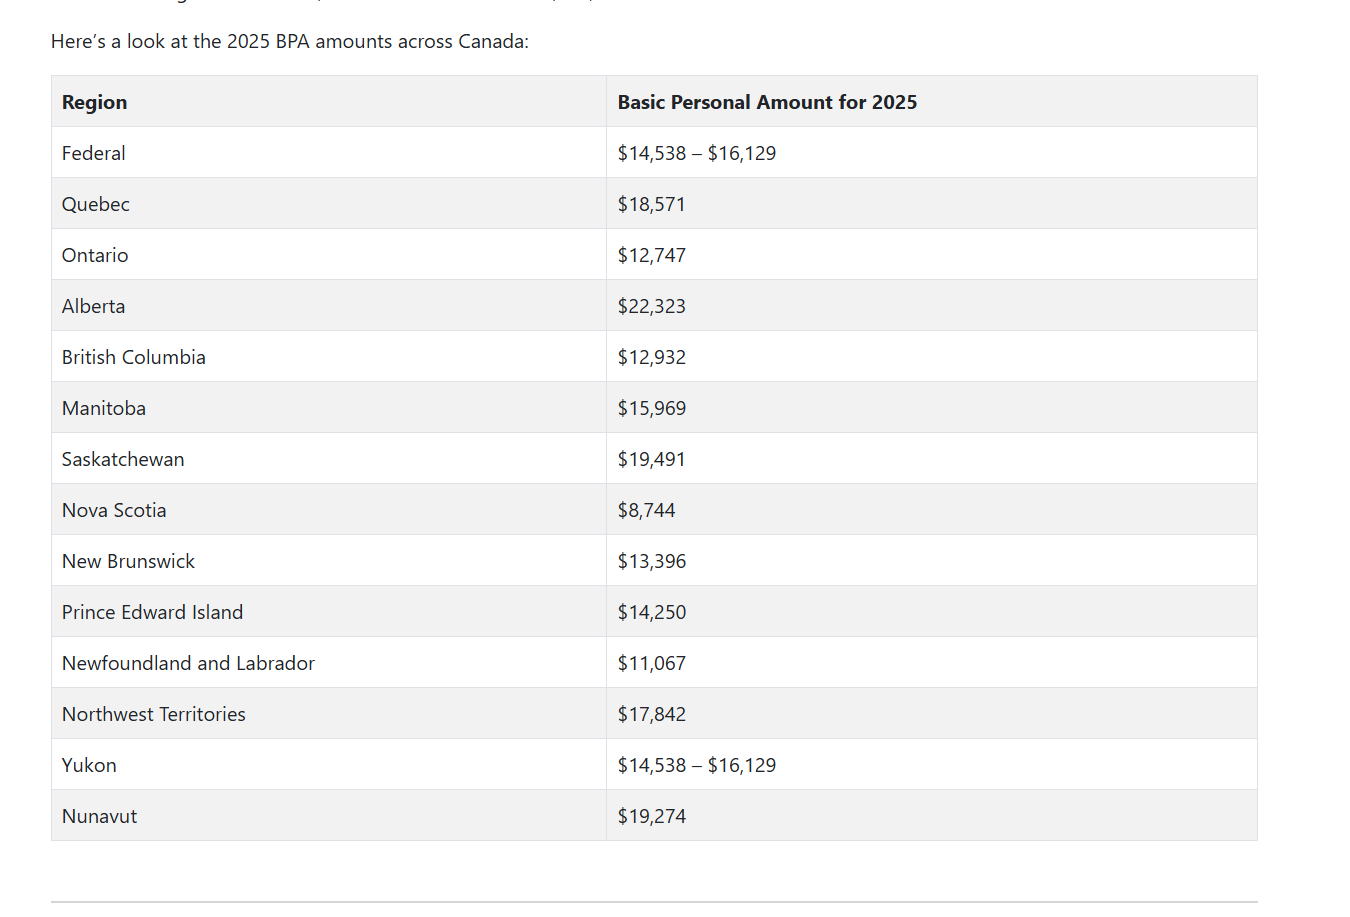The width and height of the screenshot is (1350, 917).
Task: Click the Region column header
Action: tap(94, 102)
